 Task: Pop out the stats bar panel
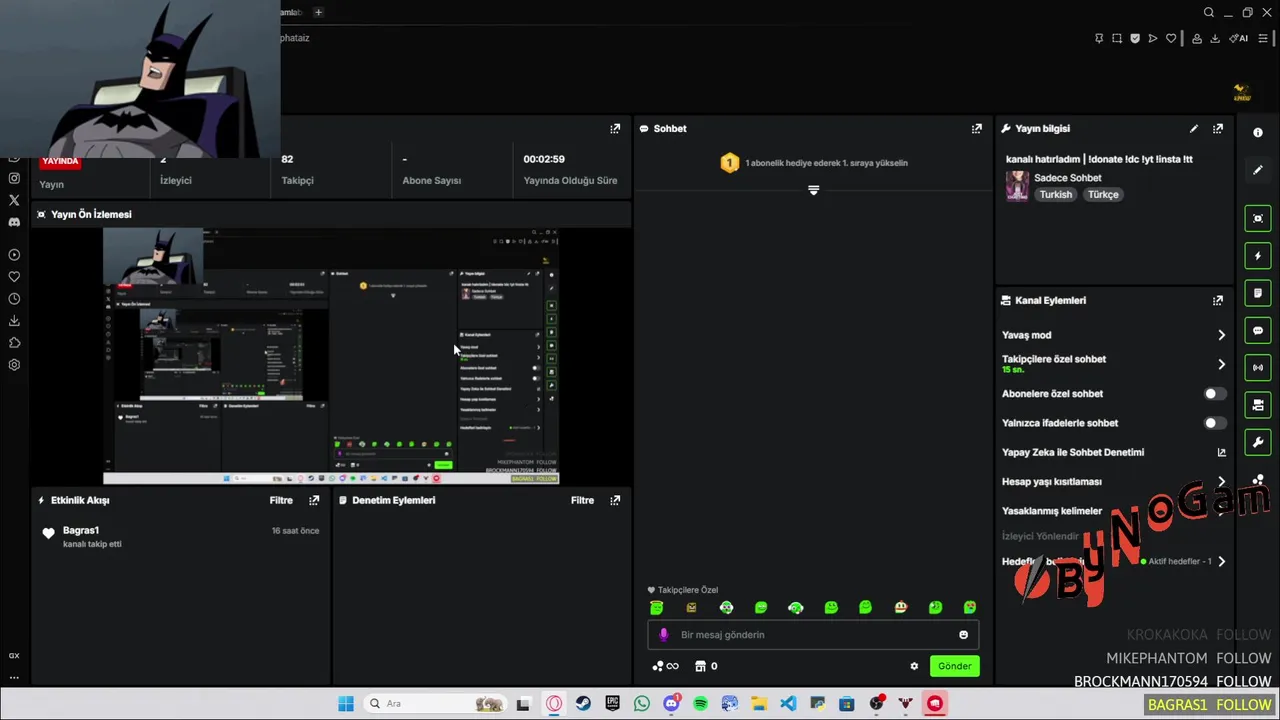click(615, 128)
